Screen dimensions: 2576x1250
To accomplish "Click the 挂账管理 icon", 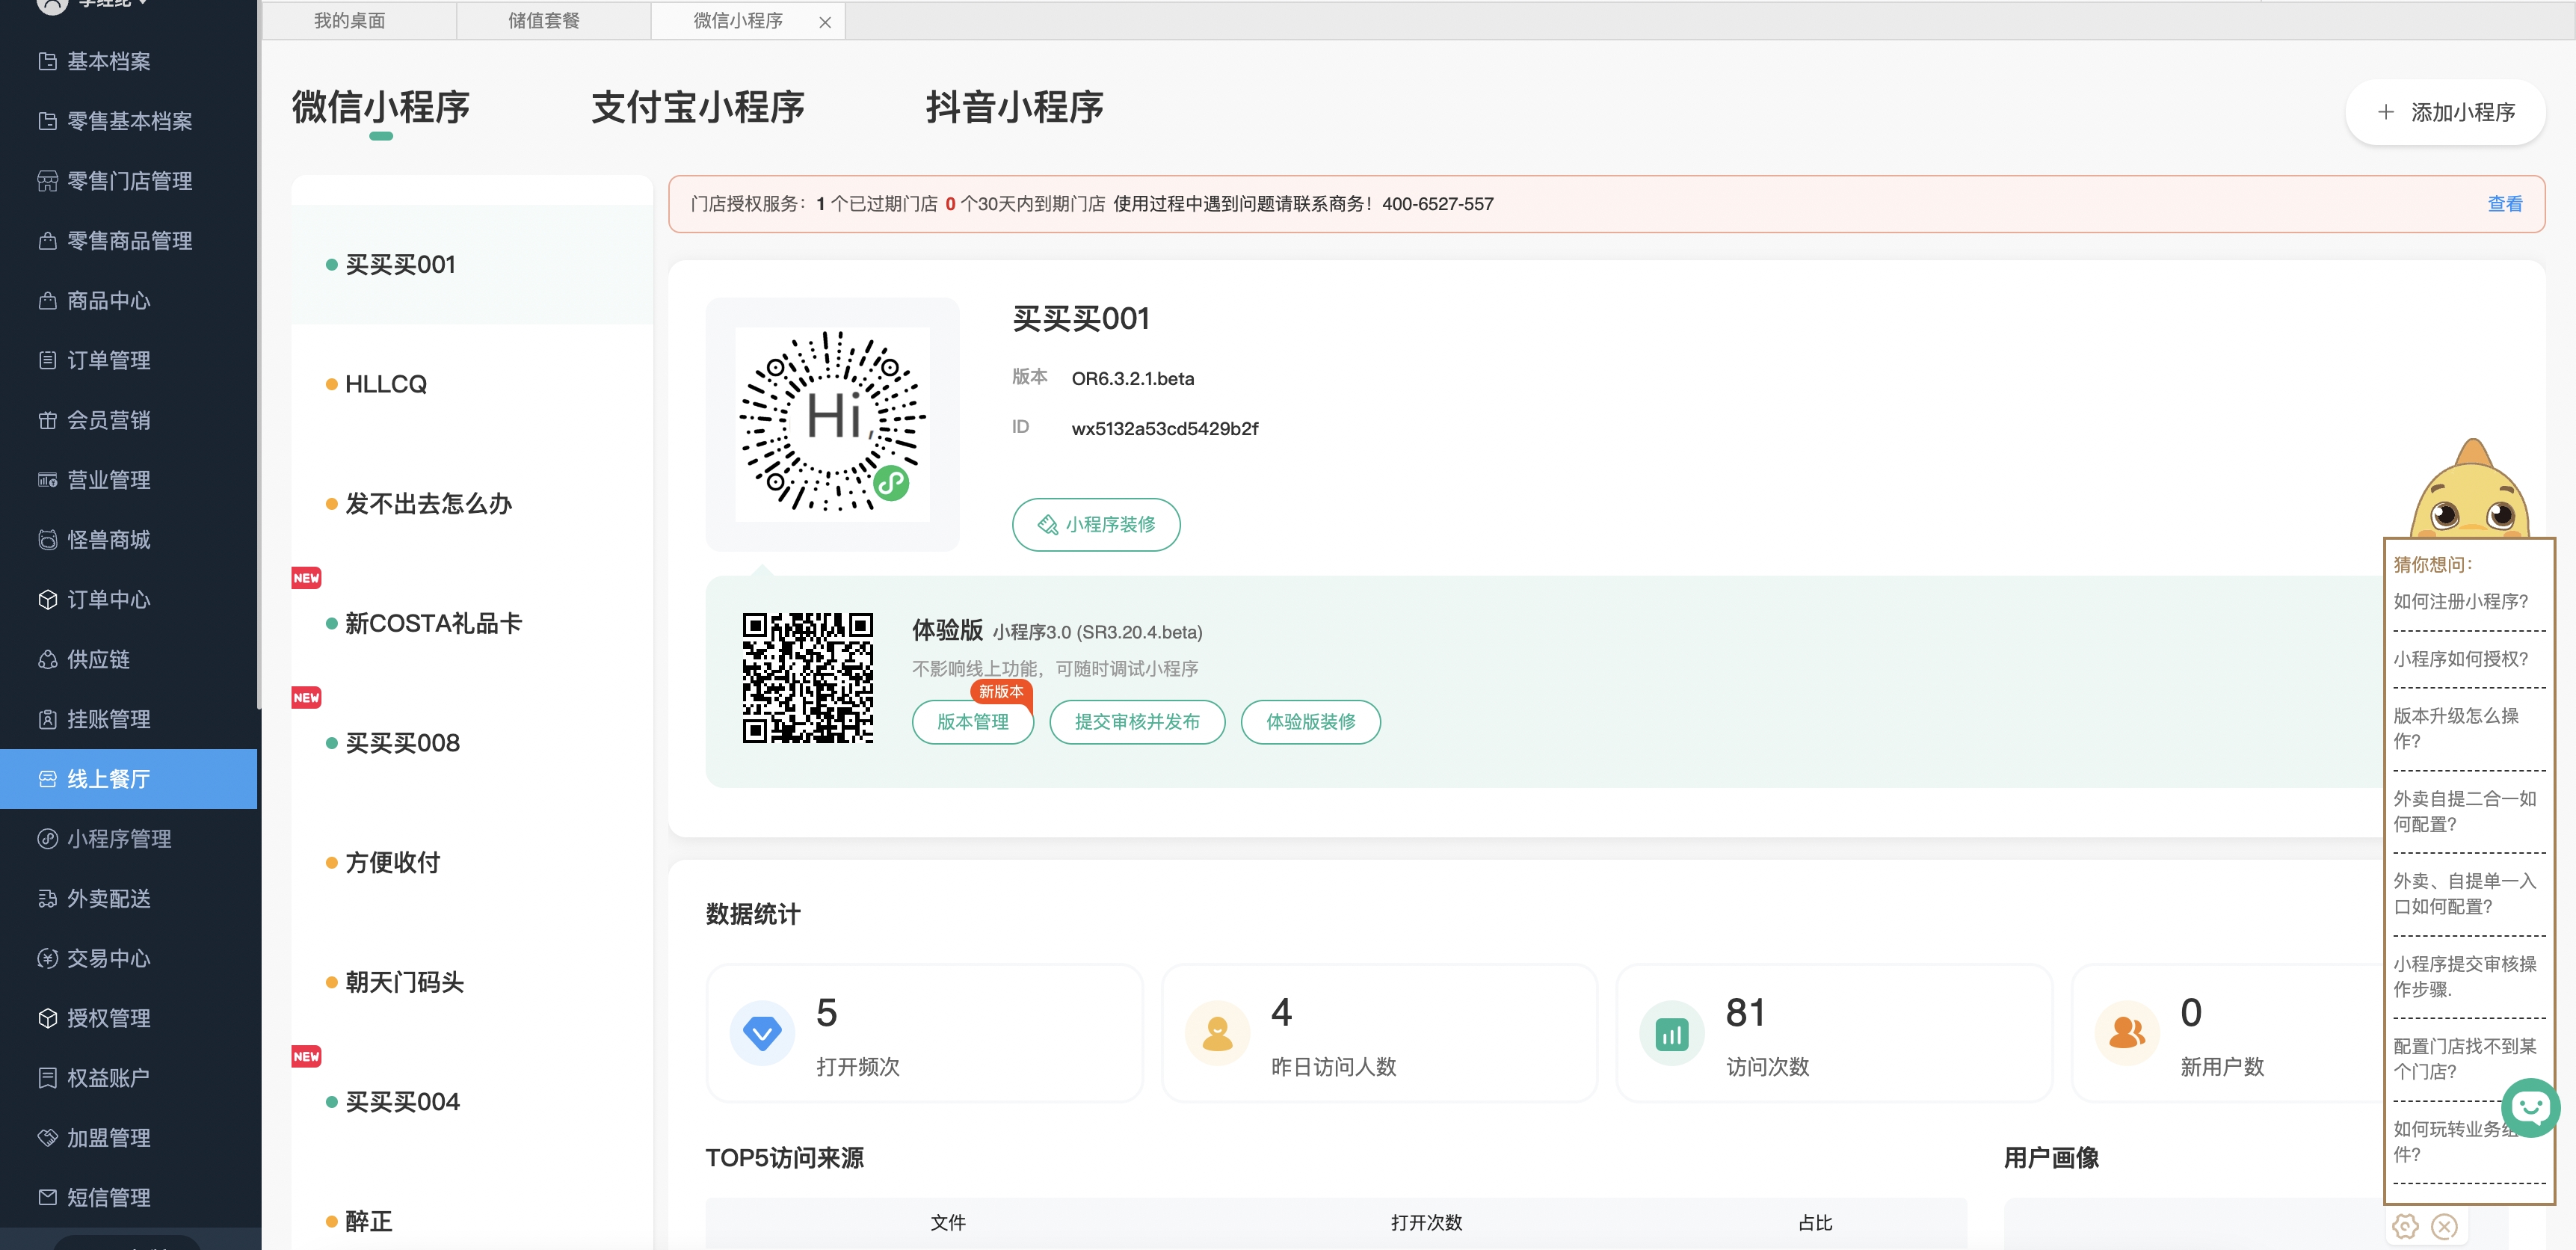I will (x=47, y=719).
